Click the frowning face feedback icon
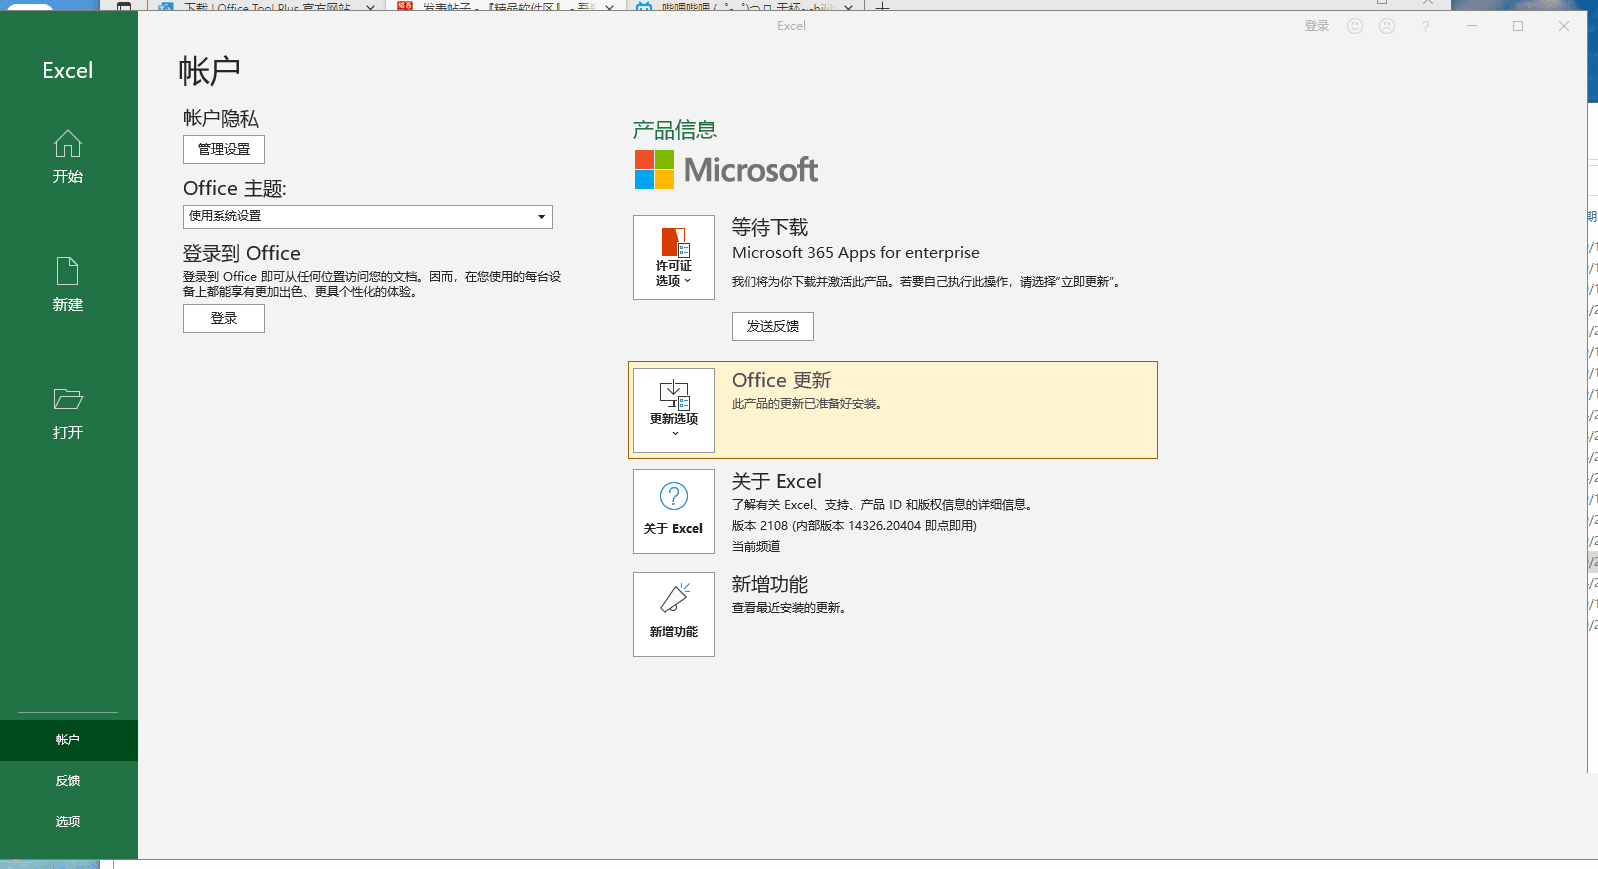Screen dimensions: 1598x869 [x=1387, y=26]
